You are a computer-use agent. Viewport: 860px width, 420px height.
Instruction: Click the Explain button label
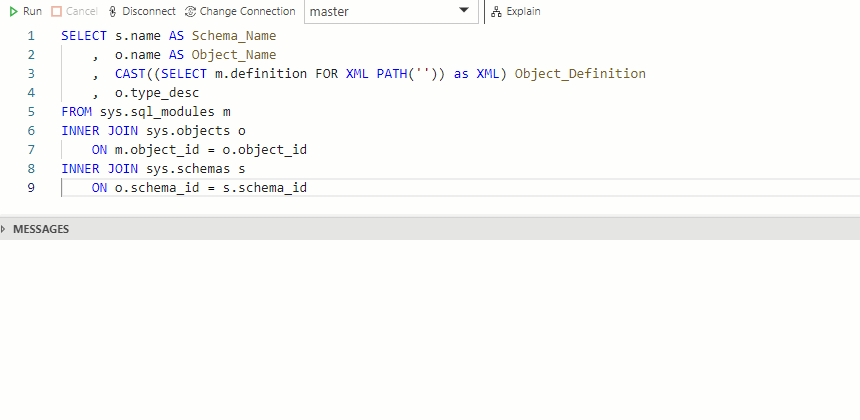[523, 12]
